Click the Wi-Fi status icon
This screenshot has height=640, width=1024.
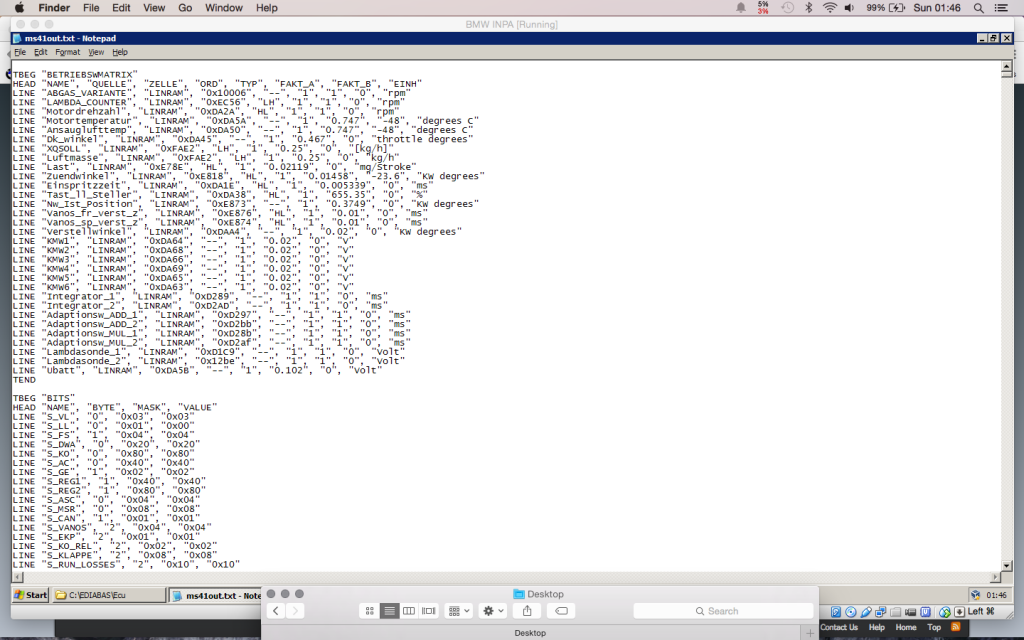pos(829,8)
